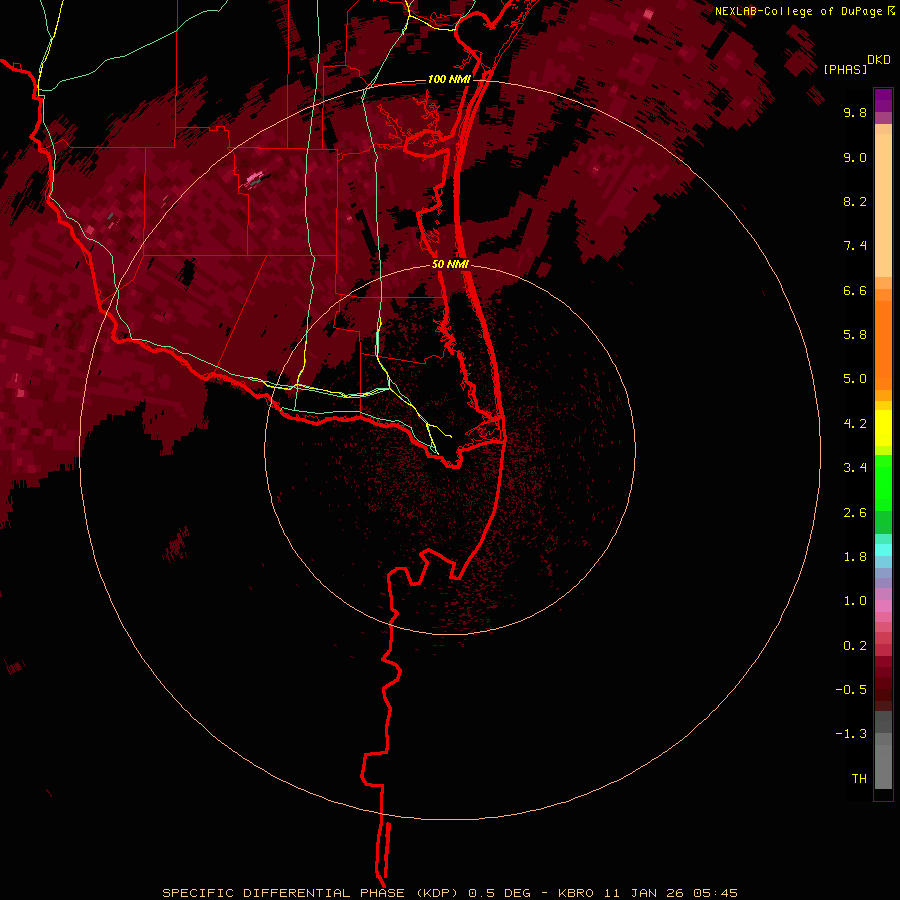The image size is (900, 900).
Task: Click the 50 NMI range ring label
Action: [451, 264]
